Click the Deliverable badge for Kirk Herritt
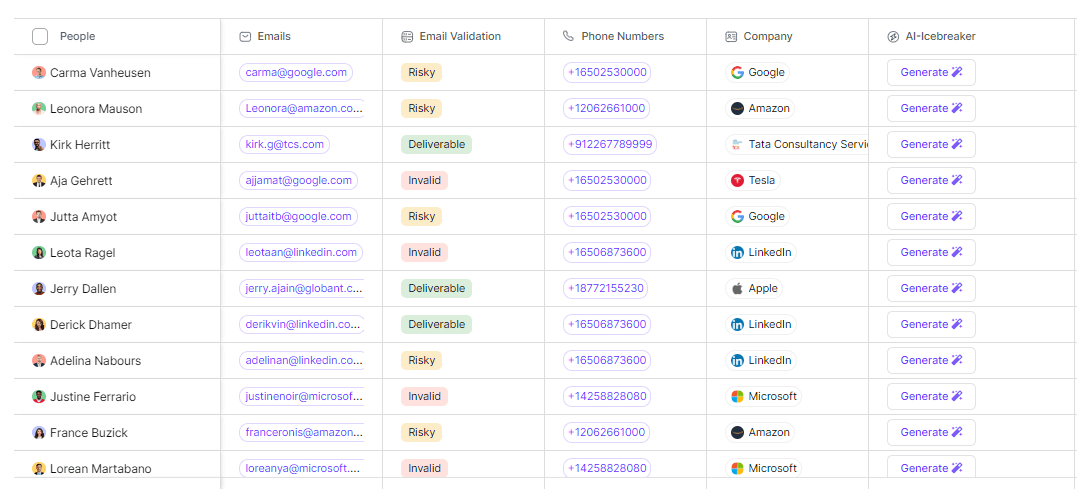Image resolution: width=1077 pixels, height=489 pixels. coord(436,145)
